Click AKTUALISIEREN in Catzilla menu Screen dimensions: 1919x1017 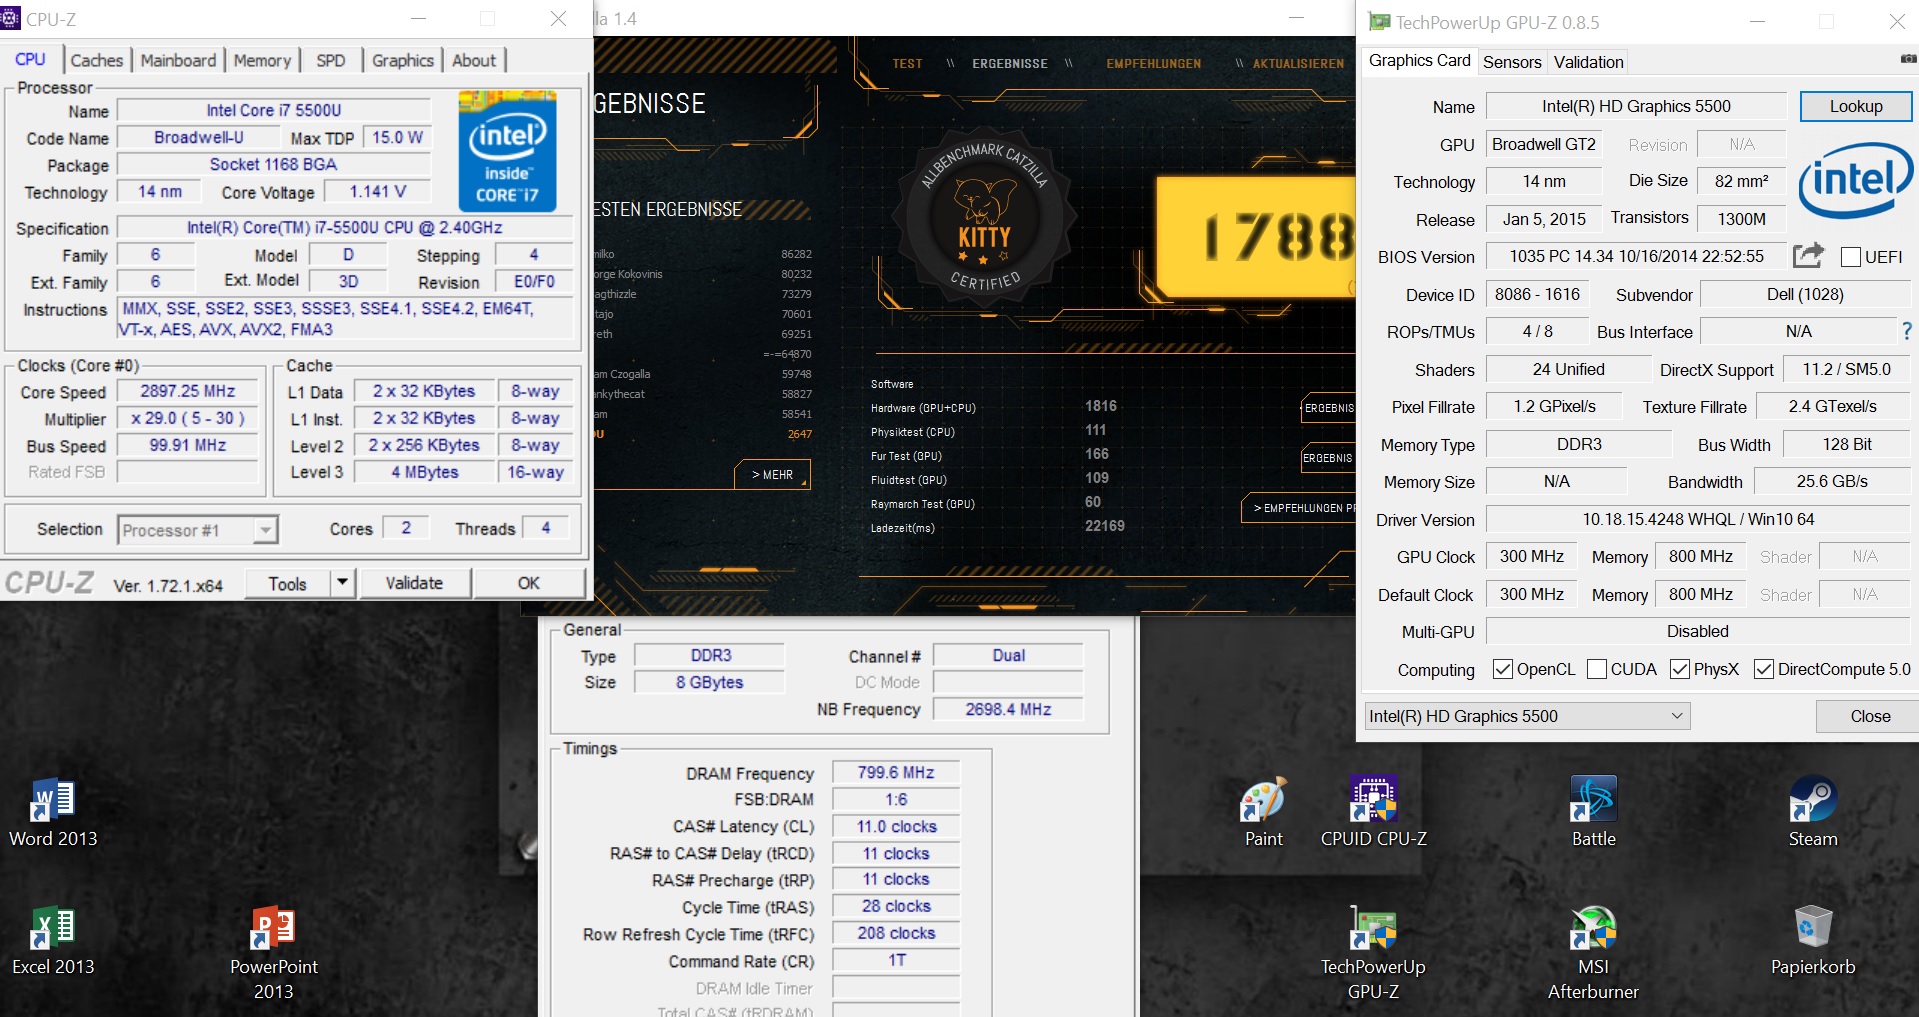point(1298,63)
